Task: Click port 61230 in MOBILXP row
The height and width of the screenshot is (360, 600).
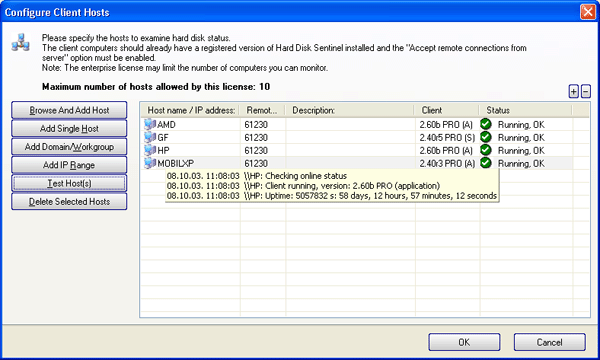Action: click(256, 164)
